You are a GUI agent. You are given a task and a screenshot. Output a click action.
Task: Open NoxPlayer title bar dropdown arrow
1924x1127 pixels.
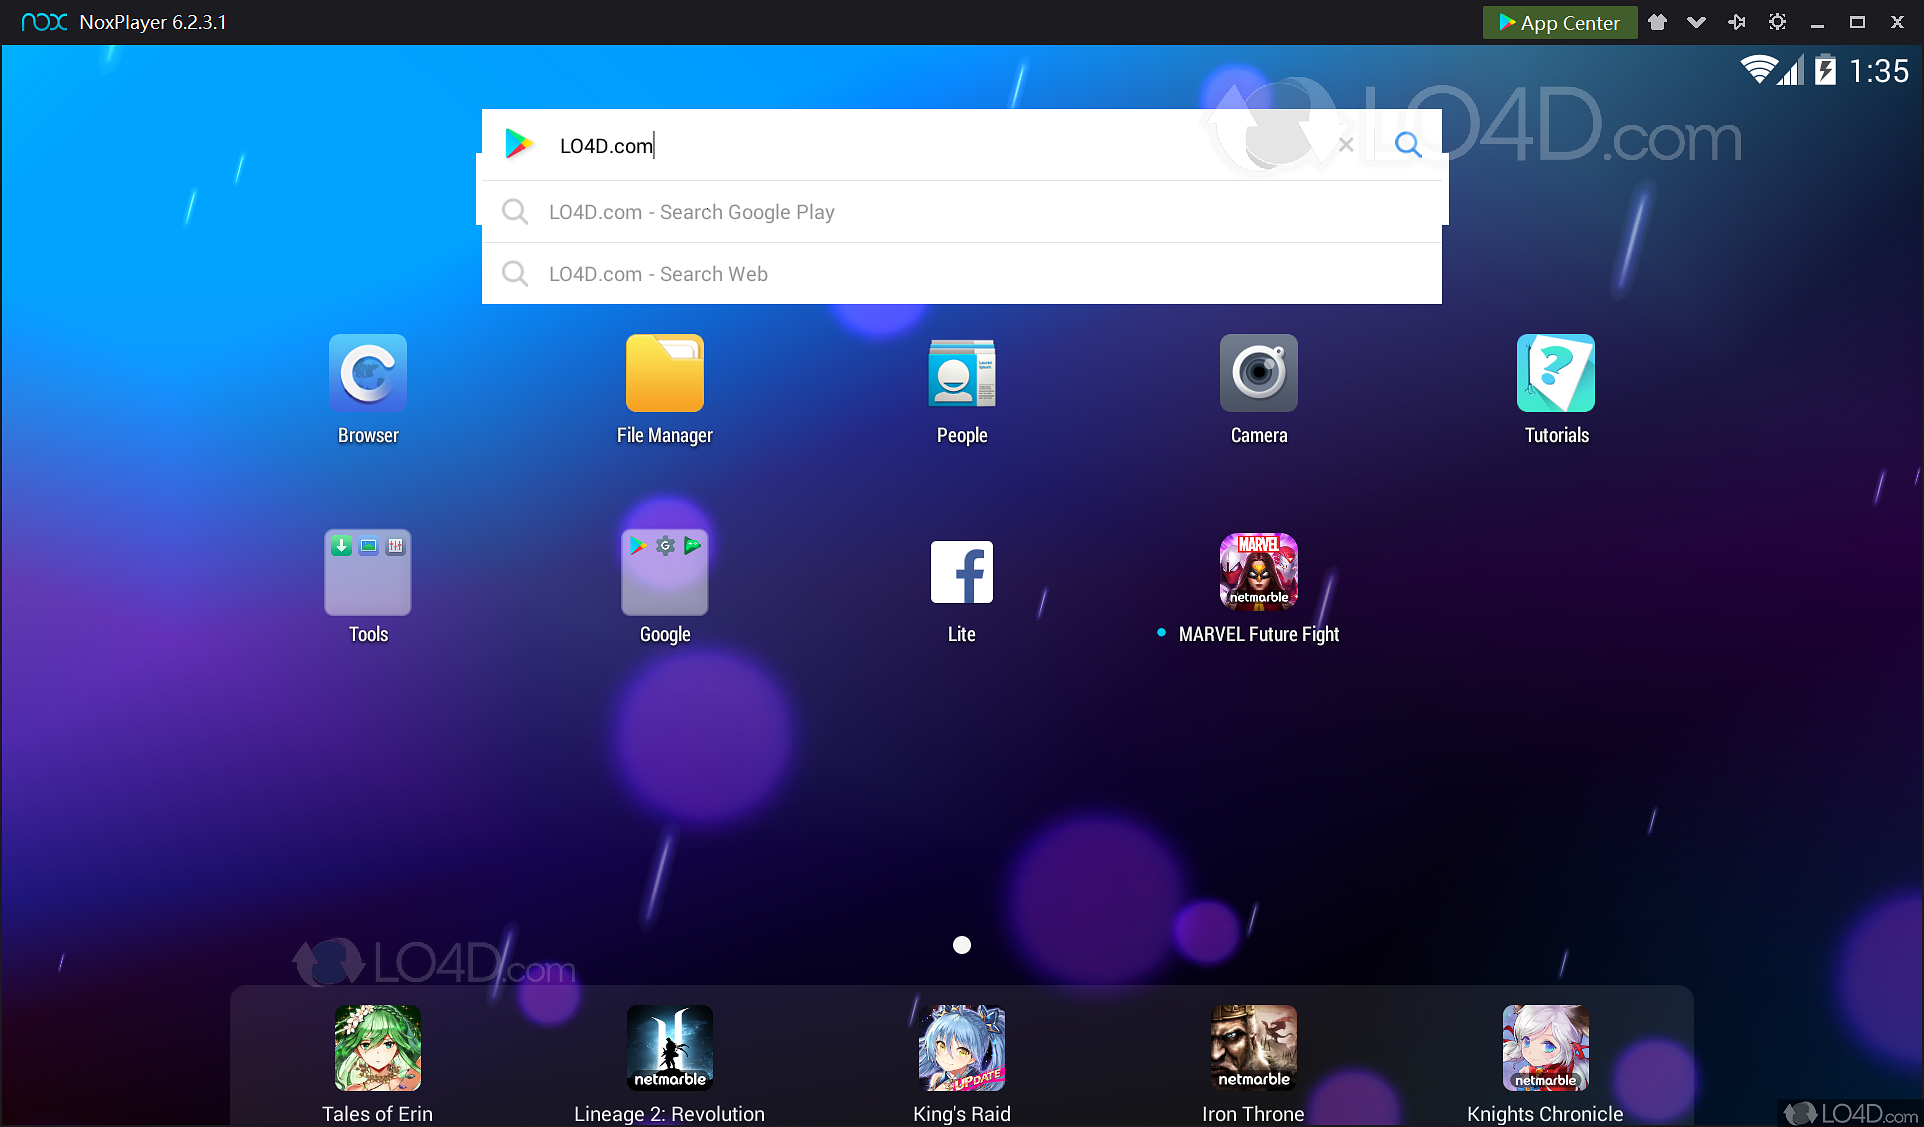[x=1696, y=22]
